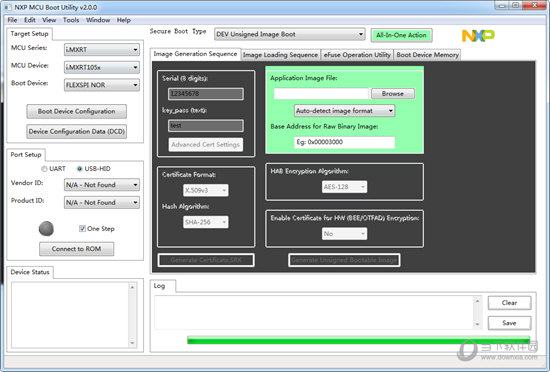Open the Secure Boot Type dropdown
Image resolution: width=550 pixels, height=372 pixels.
[289, 34]
